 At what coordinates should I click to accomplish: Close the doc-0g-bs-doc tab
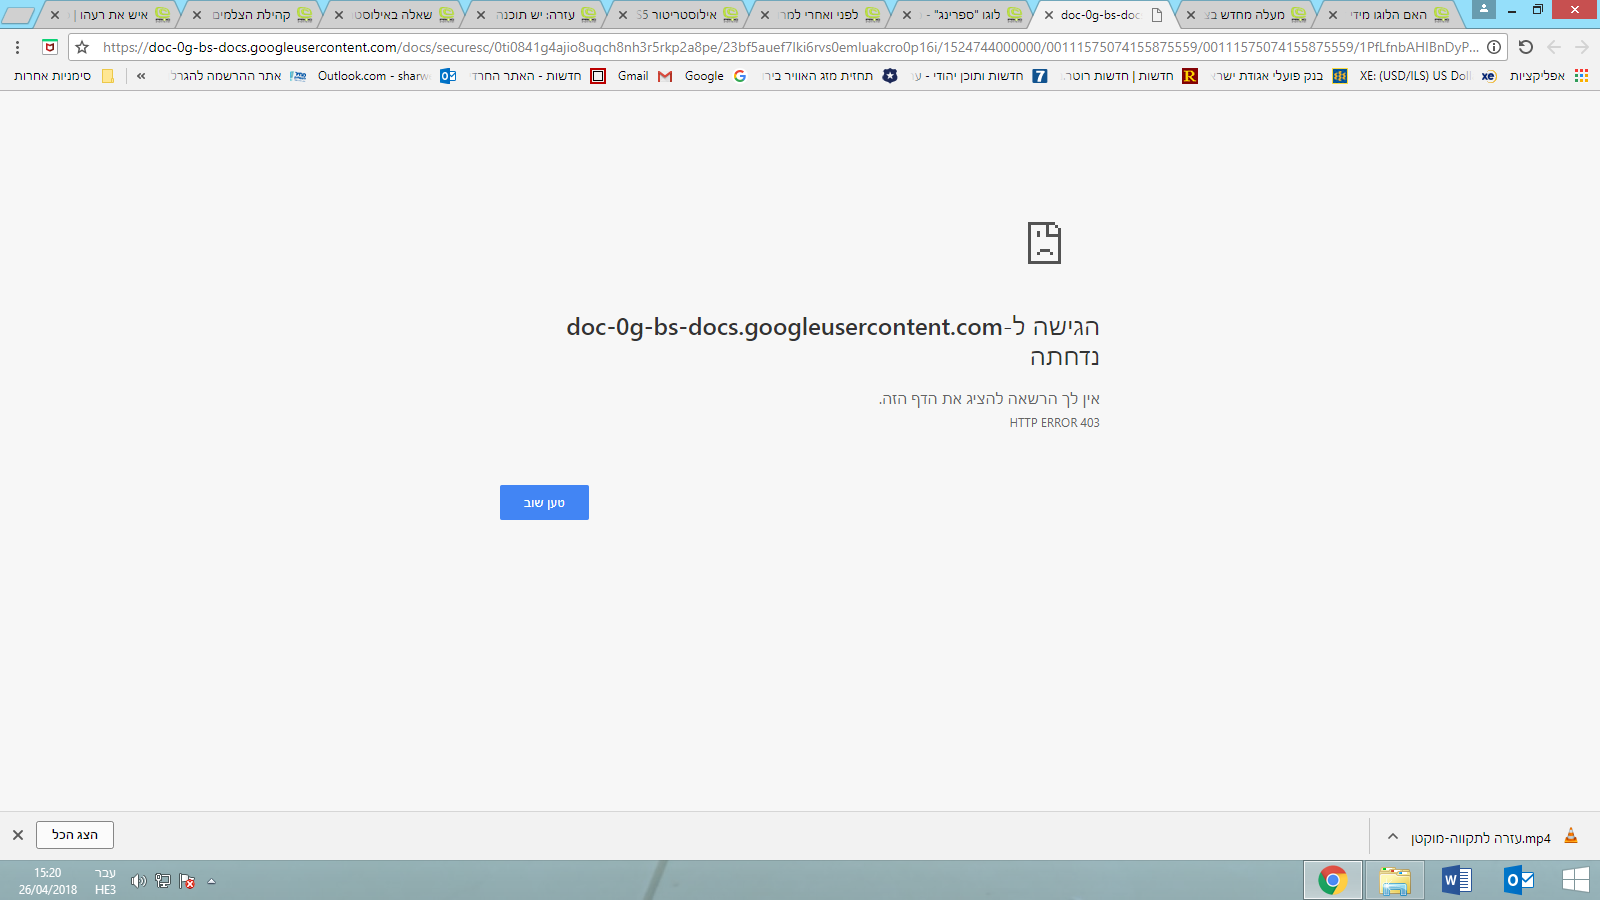[x=1049, y=15]
